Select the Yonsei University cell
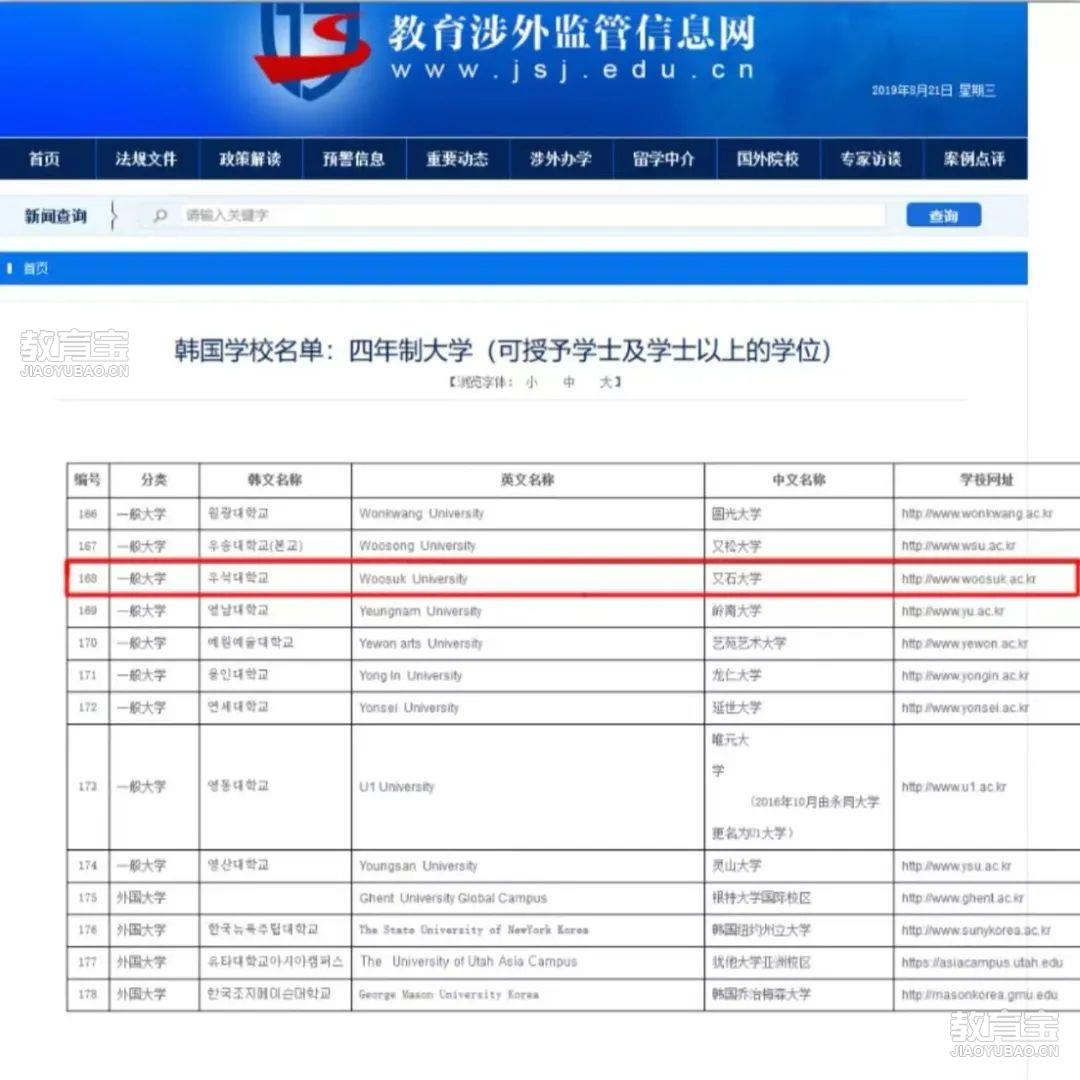This screenshot has width=1080, height=1080. (x=528, y=708)
